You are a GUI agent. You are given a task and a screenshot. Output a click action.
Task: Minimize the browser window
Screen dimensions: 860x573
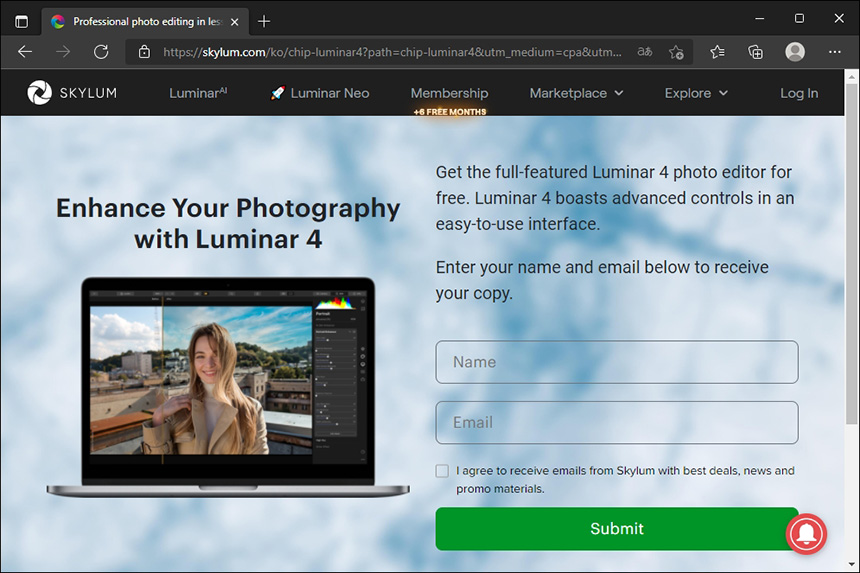point(760,19)
